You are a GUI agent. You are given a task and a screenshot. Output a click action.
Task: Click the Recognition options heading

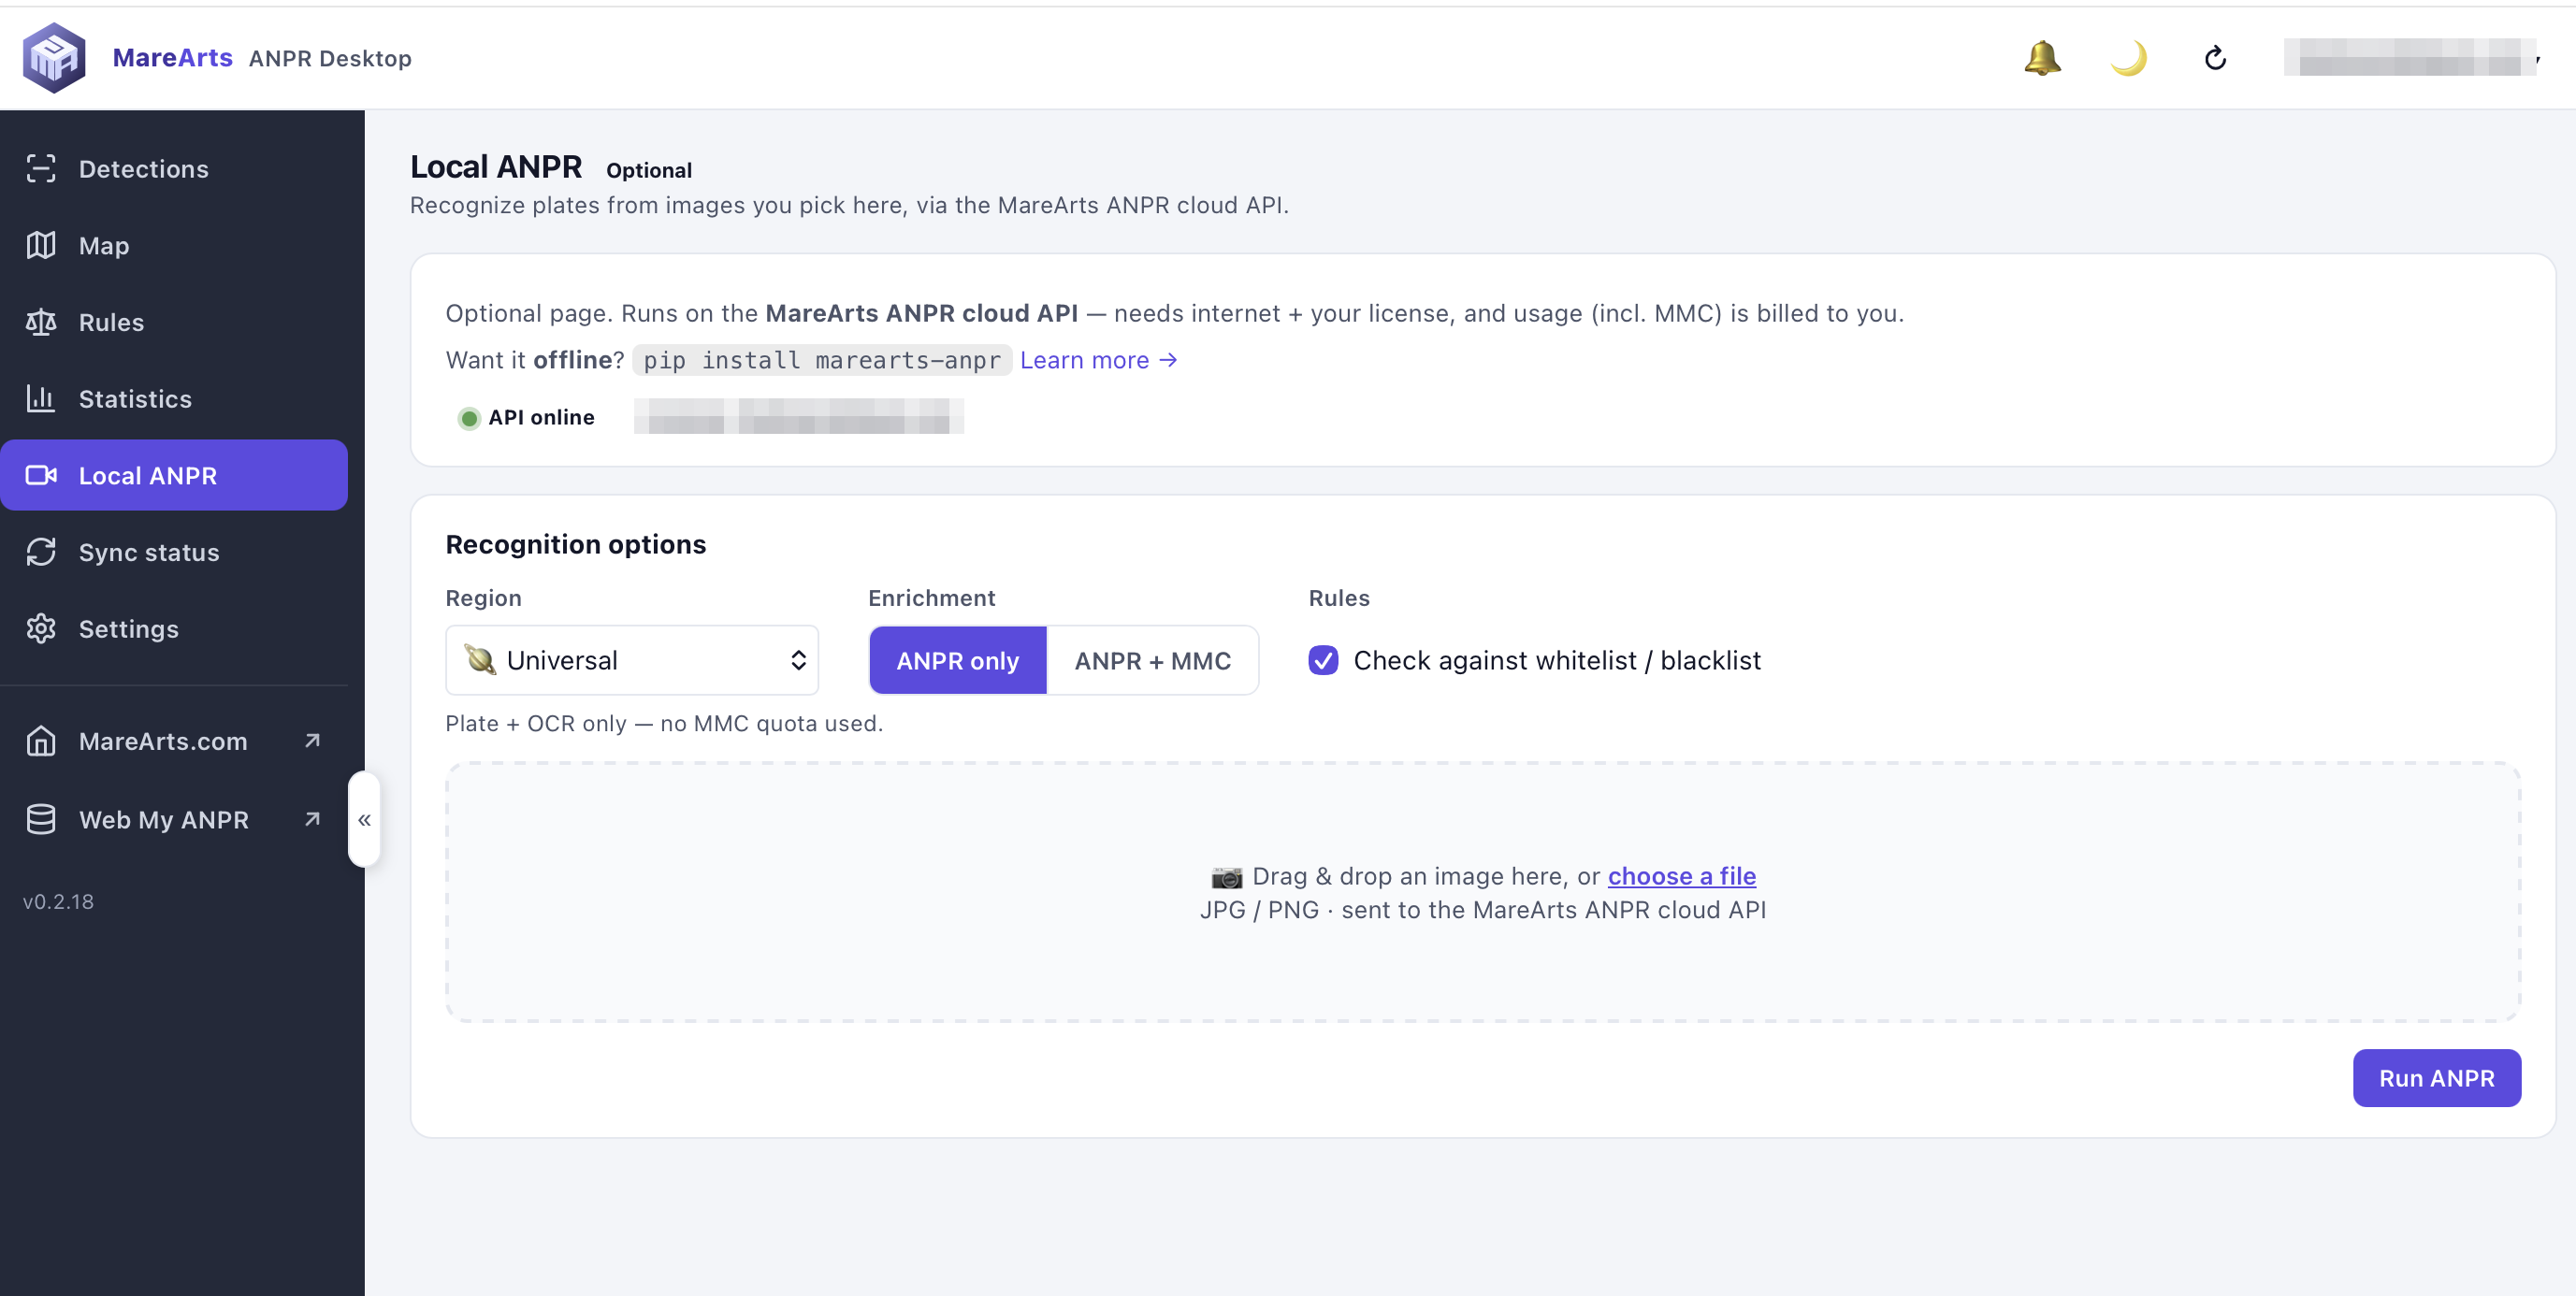tap(576, 544)
